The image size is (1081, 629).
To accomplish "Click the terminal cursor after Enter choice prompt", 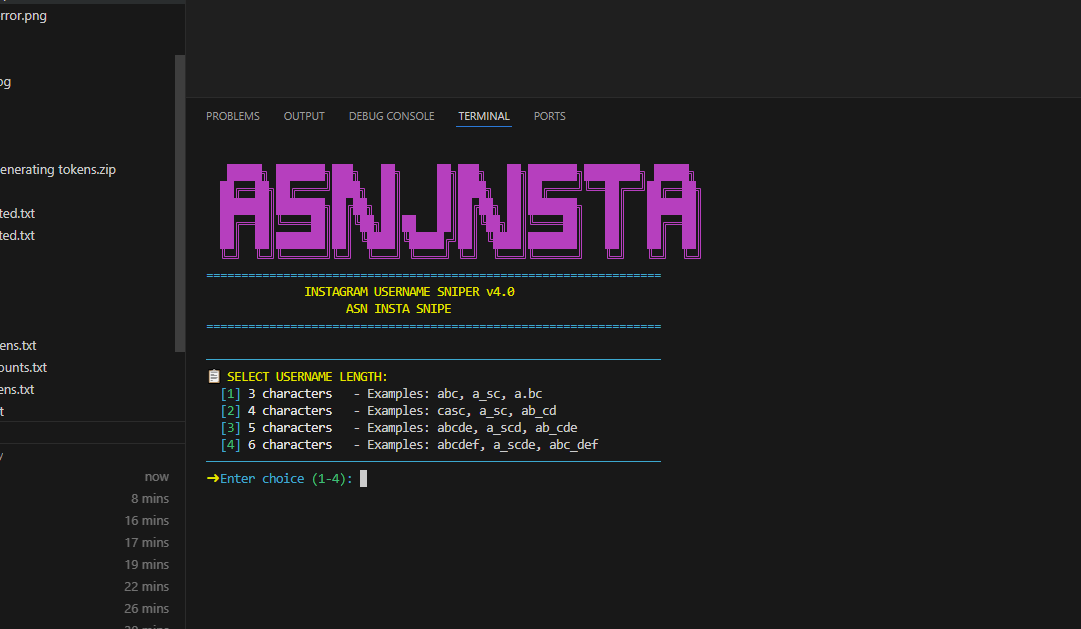I will click(x=363, y=479).
